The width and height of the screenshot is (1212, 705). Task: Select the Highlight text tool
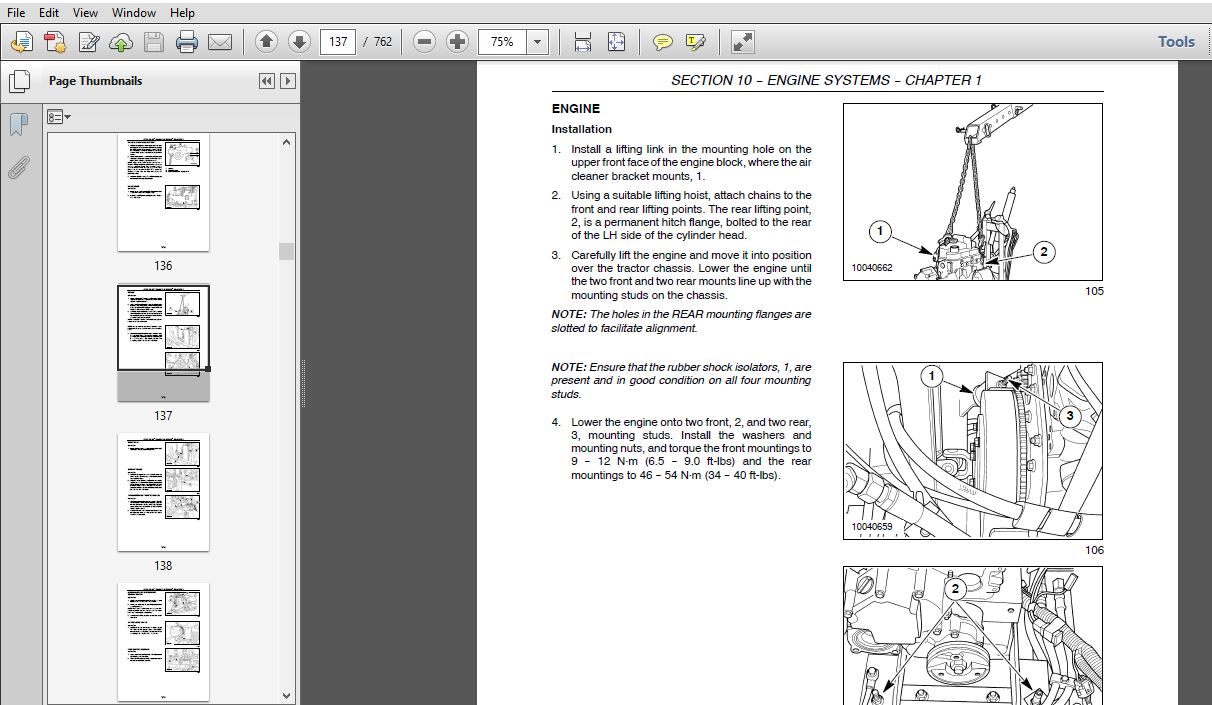[696, 42]
